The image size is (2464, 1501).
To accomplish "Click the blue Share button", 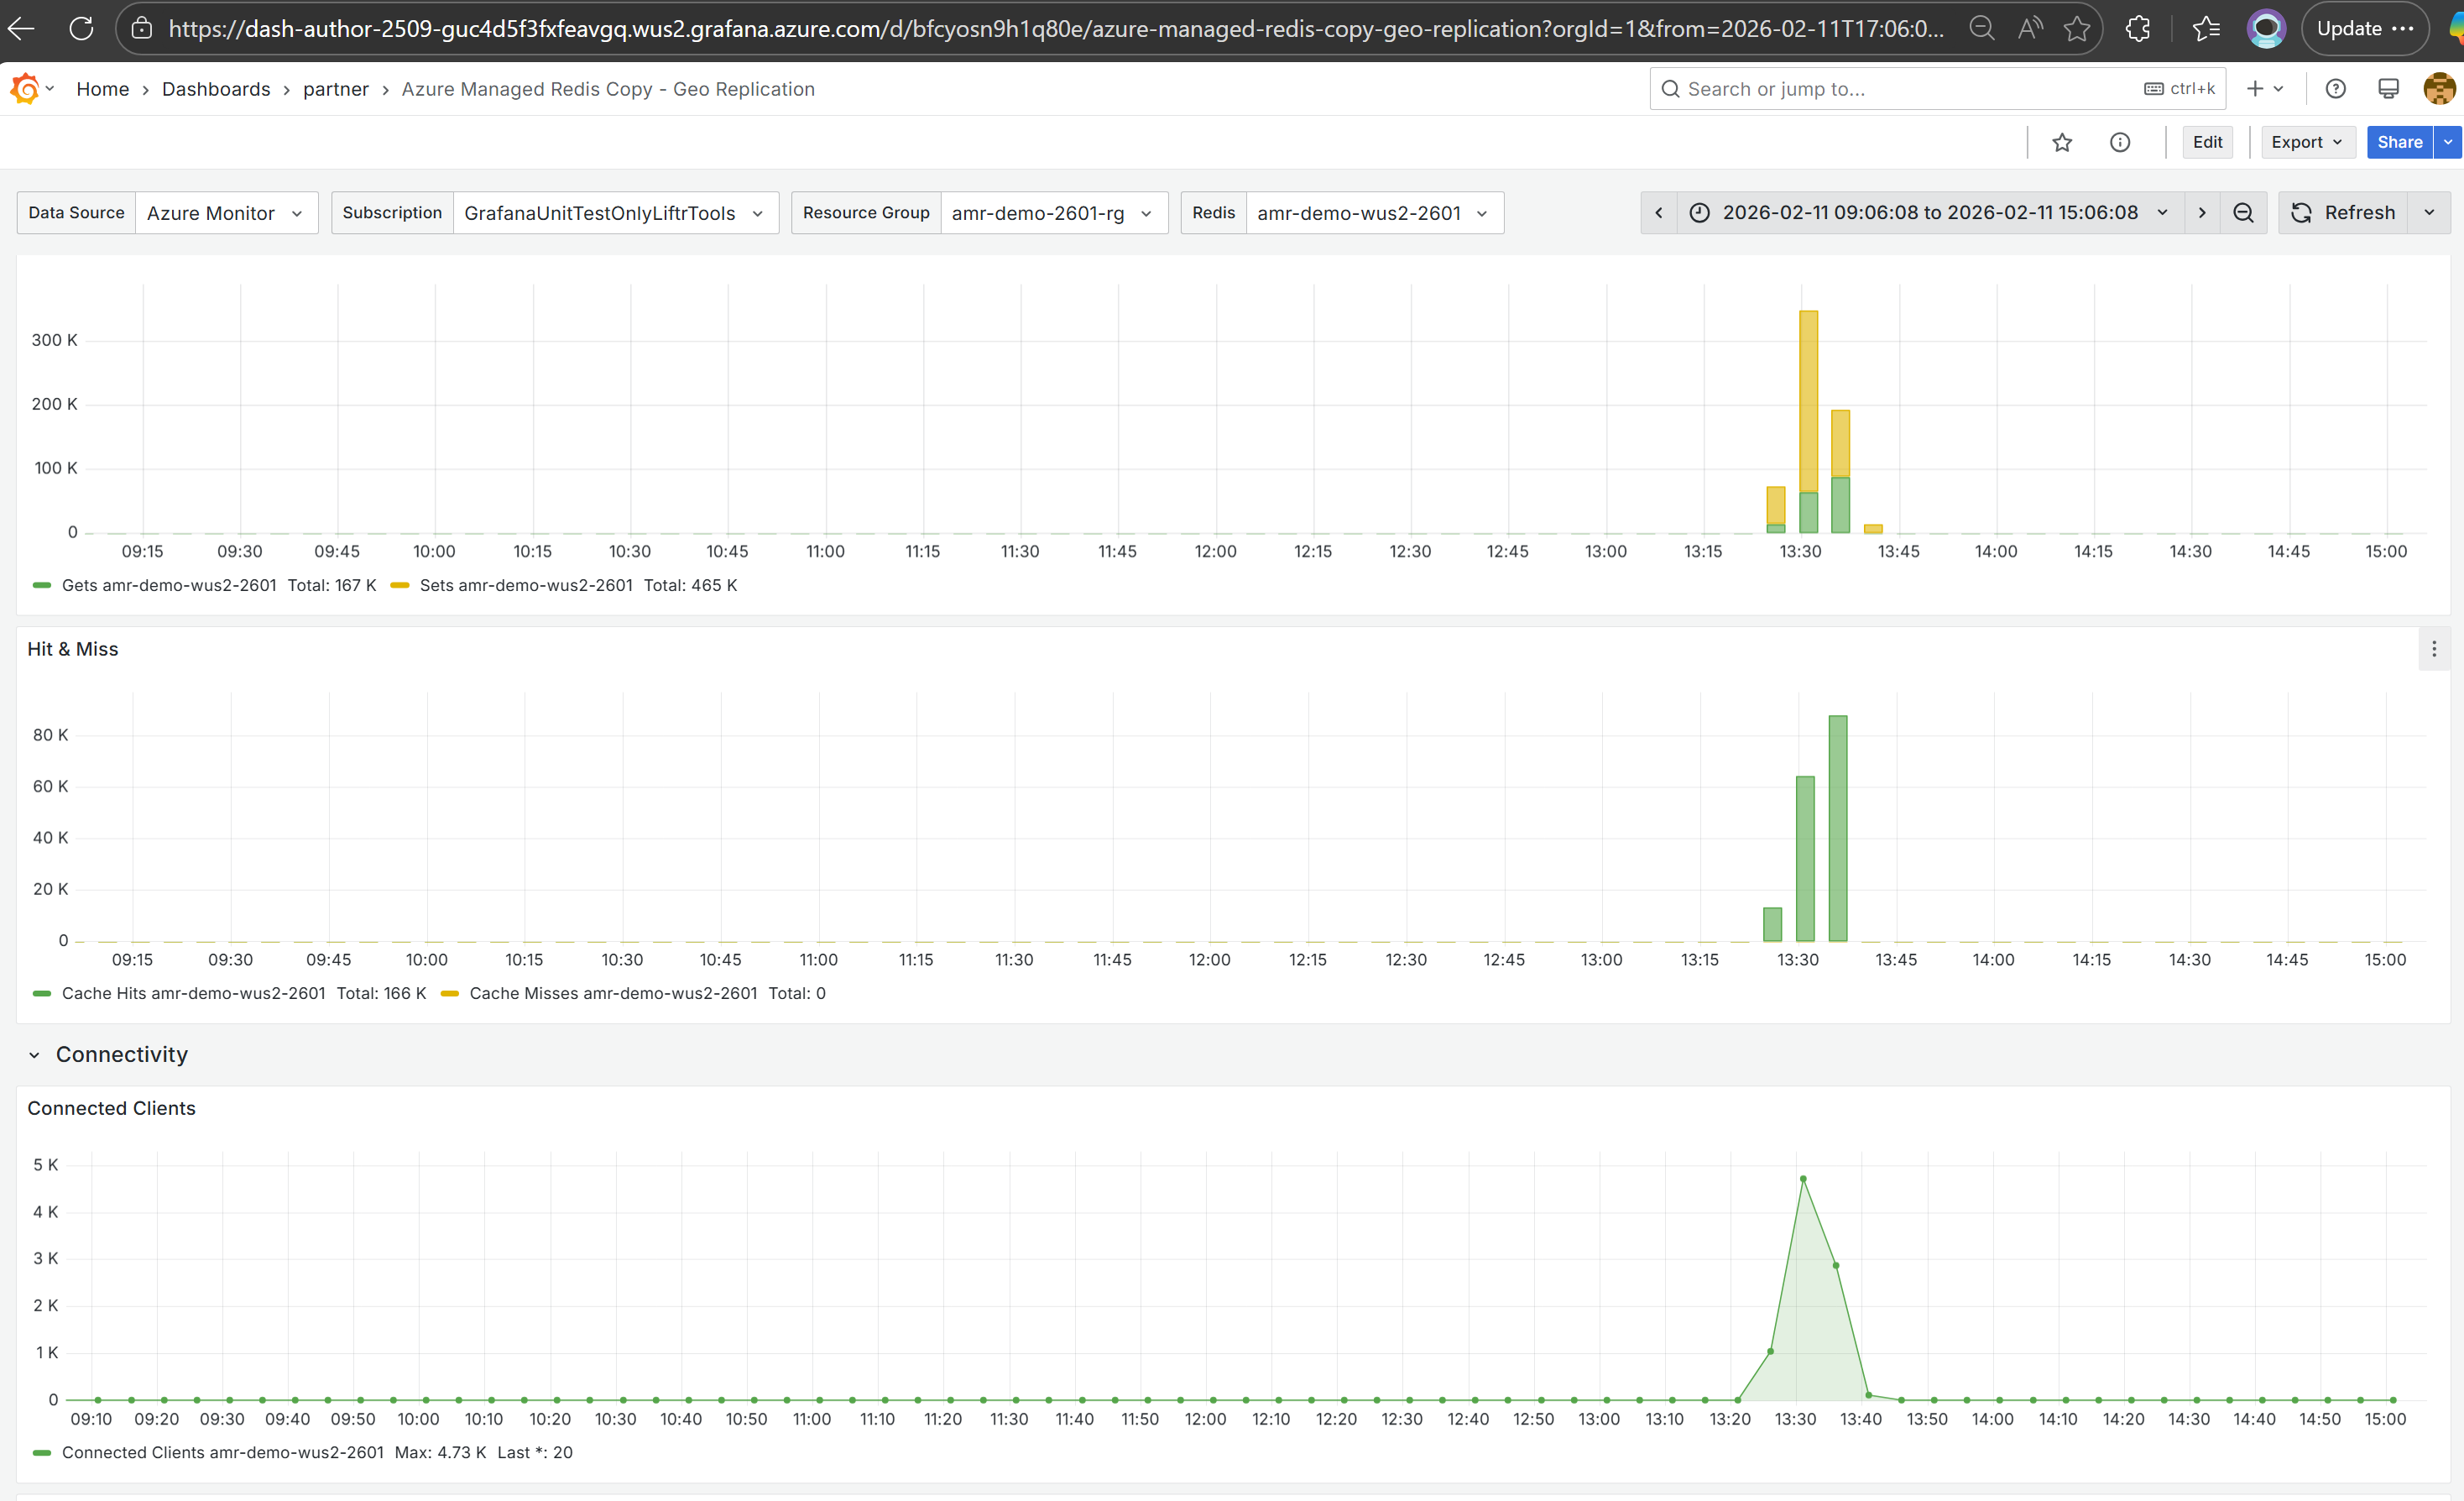I will click(2398, 142).
